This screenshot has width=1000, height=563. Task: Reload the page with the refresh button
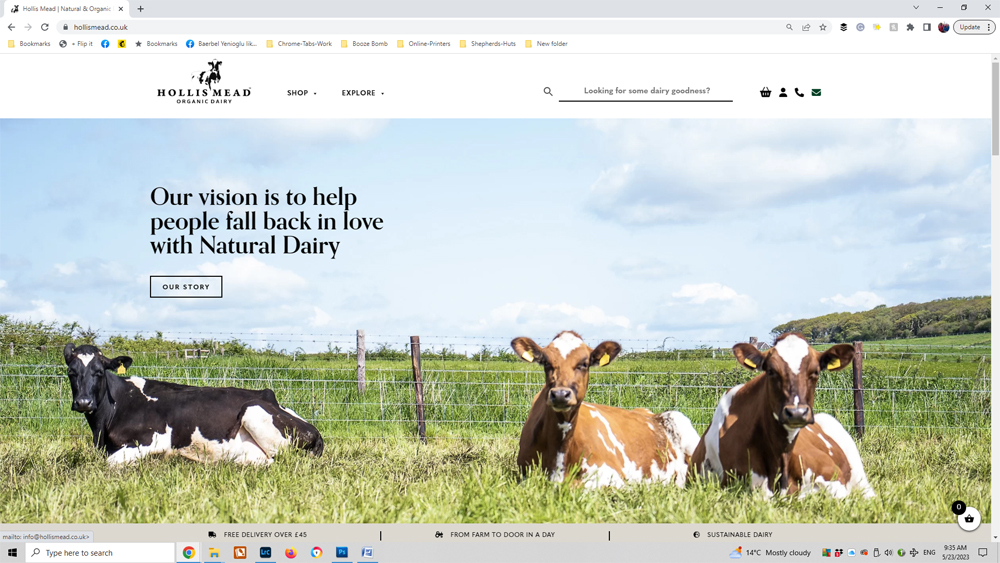(x=45, y=27)
